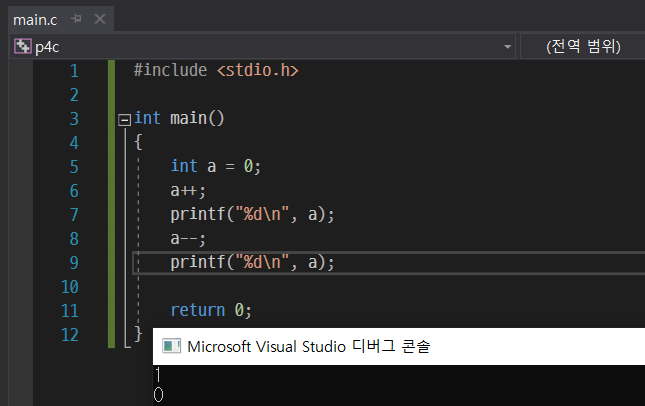The height and width of the screenshot is (406, 645).
Task: Close the main.c tab
Action: tap(100, 19)
